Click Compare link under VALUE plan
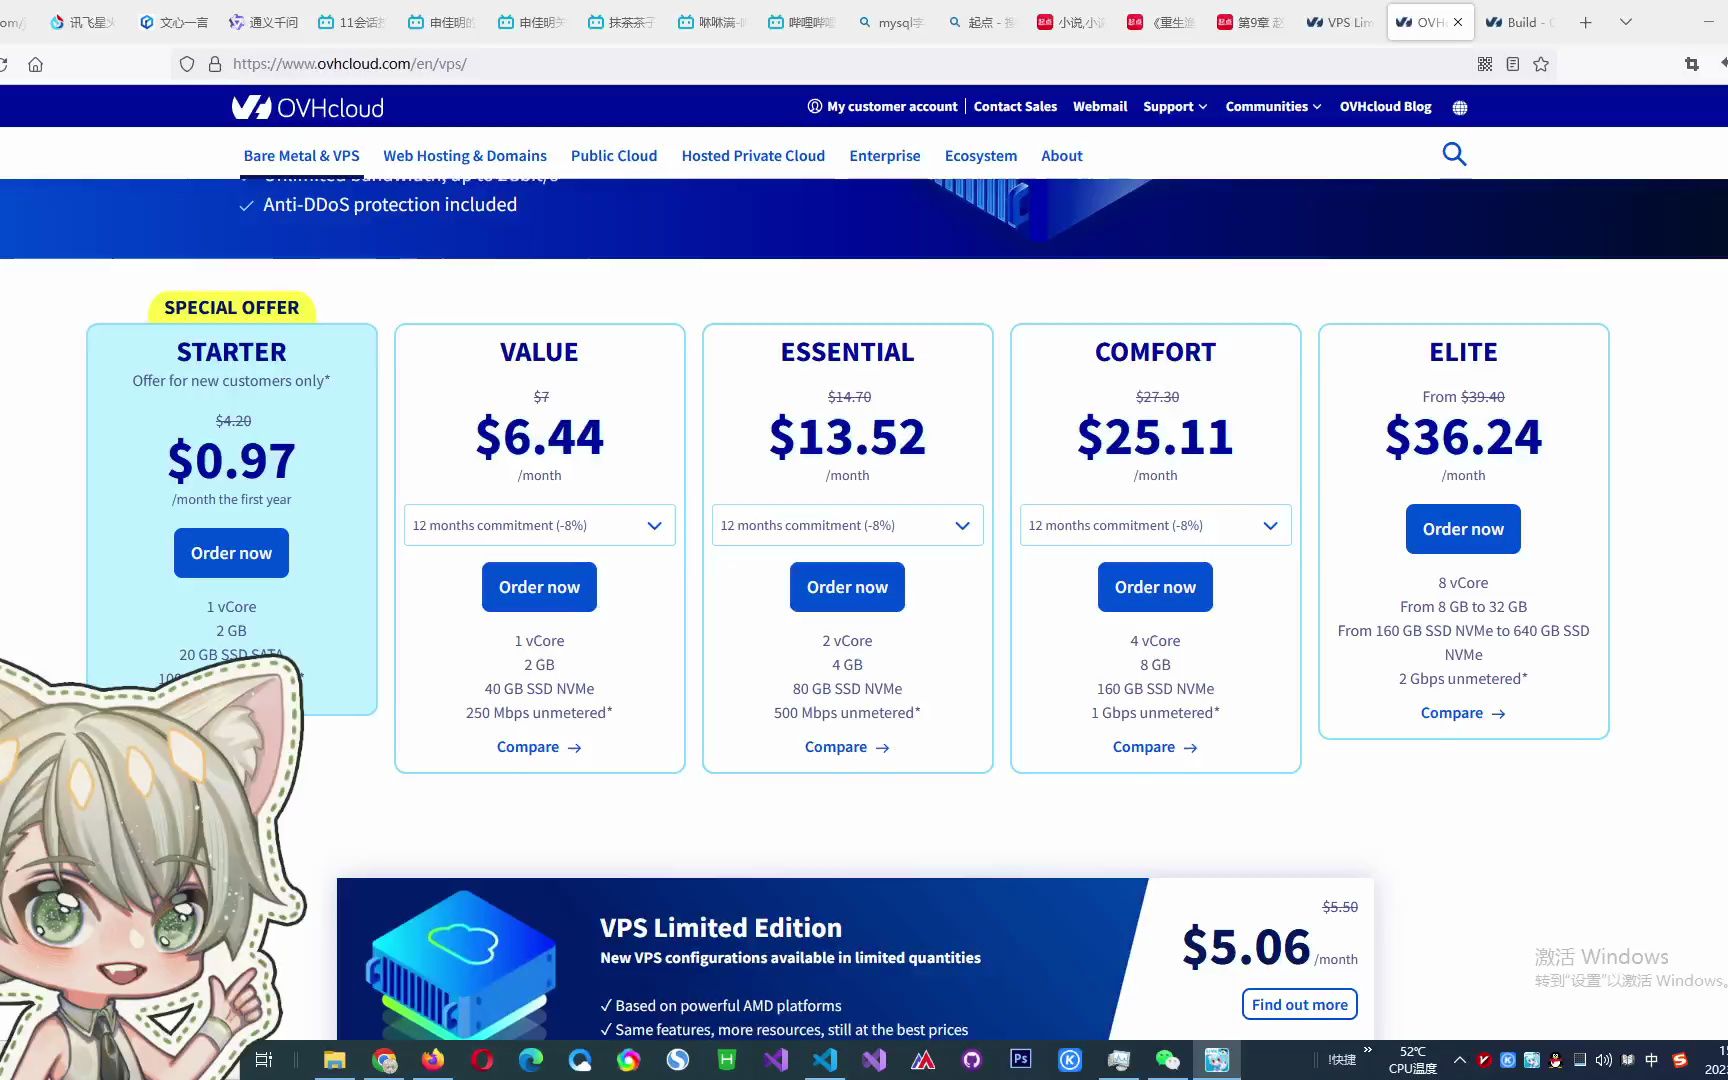 pyautogui.click(x=539, y=747)
